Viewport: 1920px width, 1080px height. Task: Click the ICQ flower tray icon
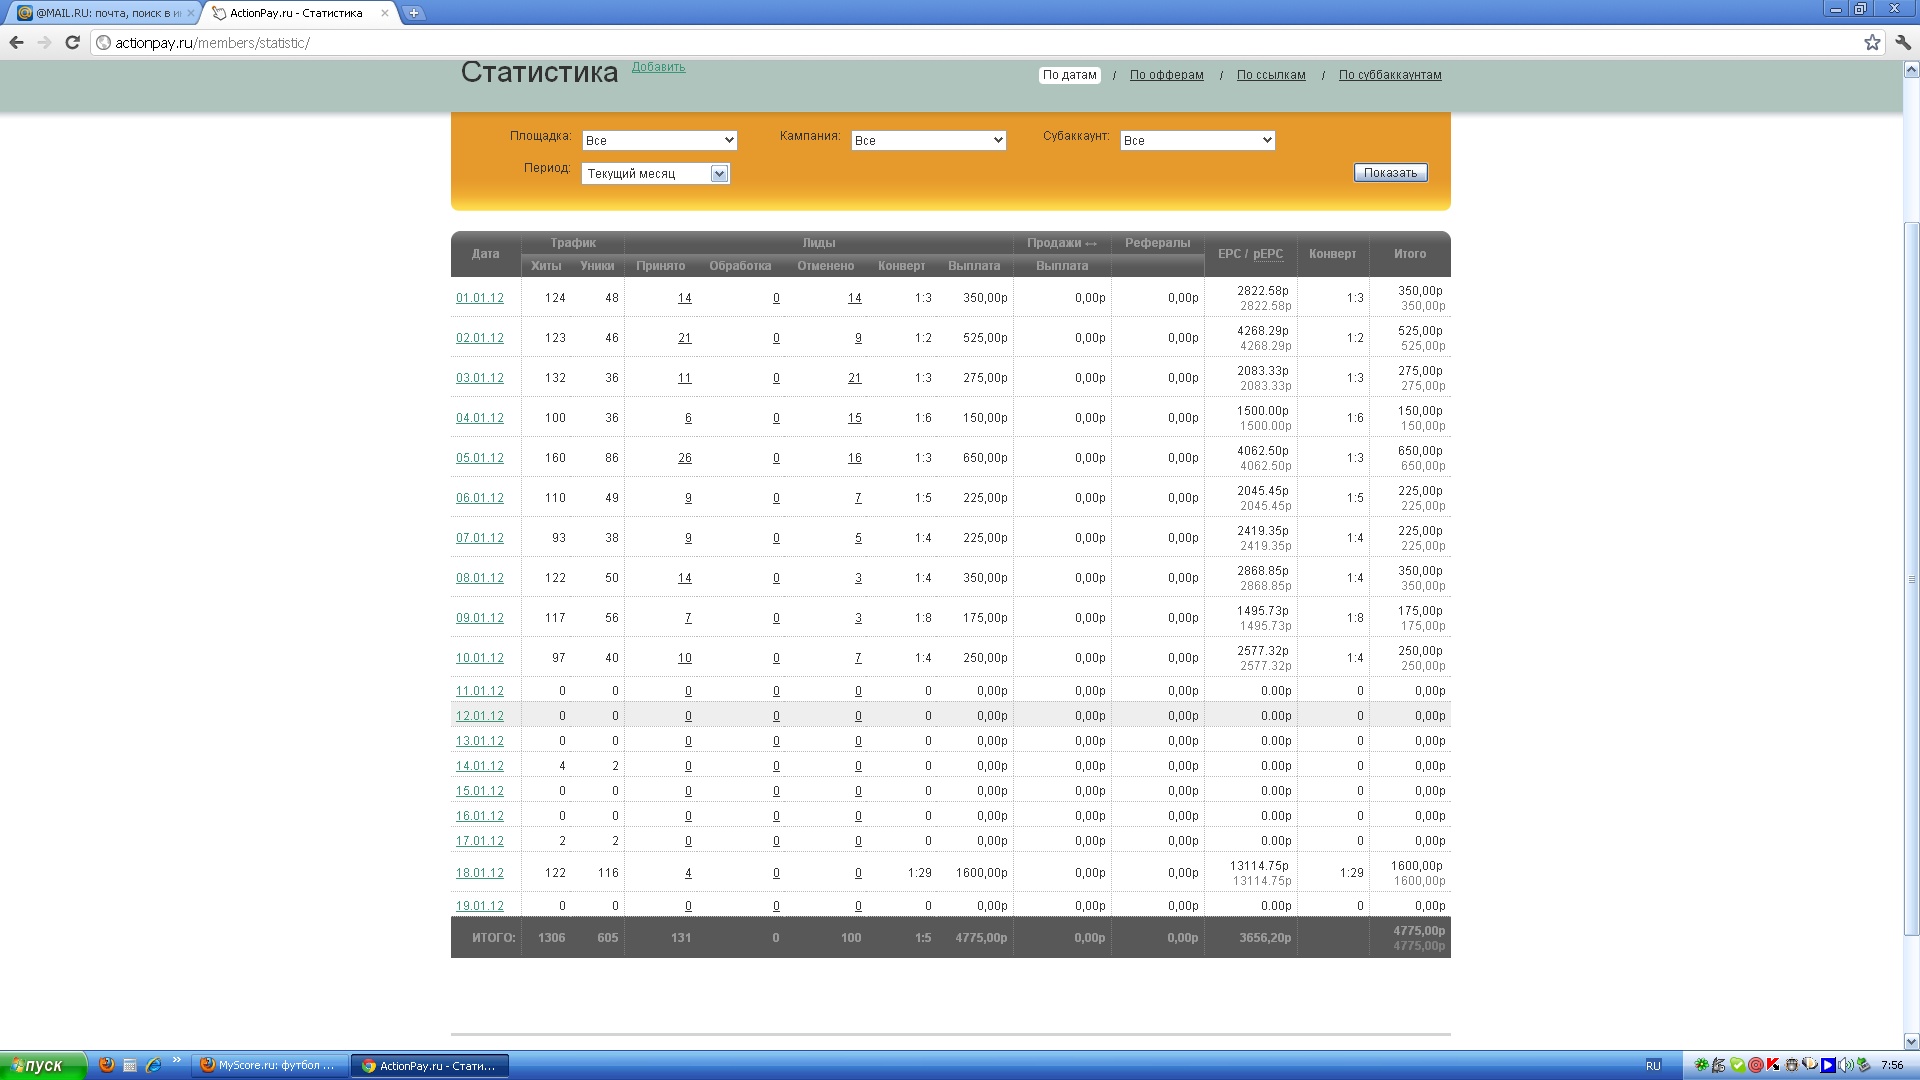[x=1701, y=1065]
